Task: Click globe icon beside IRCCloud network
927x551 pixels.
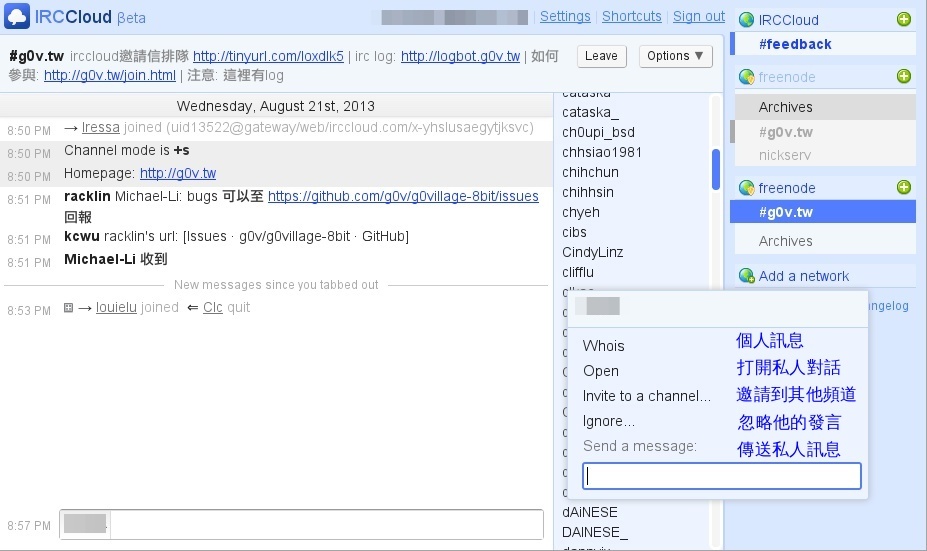Action: pyautogui.click(x=747, y=20)
